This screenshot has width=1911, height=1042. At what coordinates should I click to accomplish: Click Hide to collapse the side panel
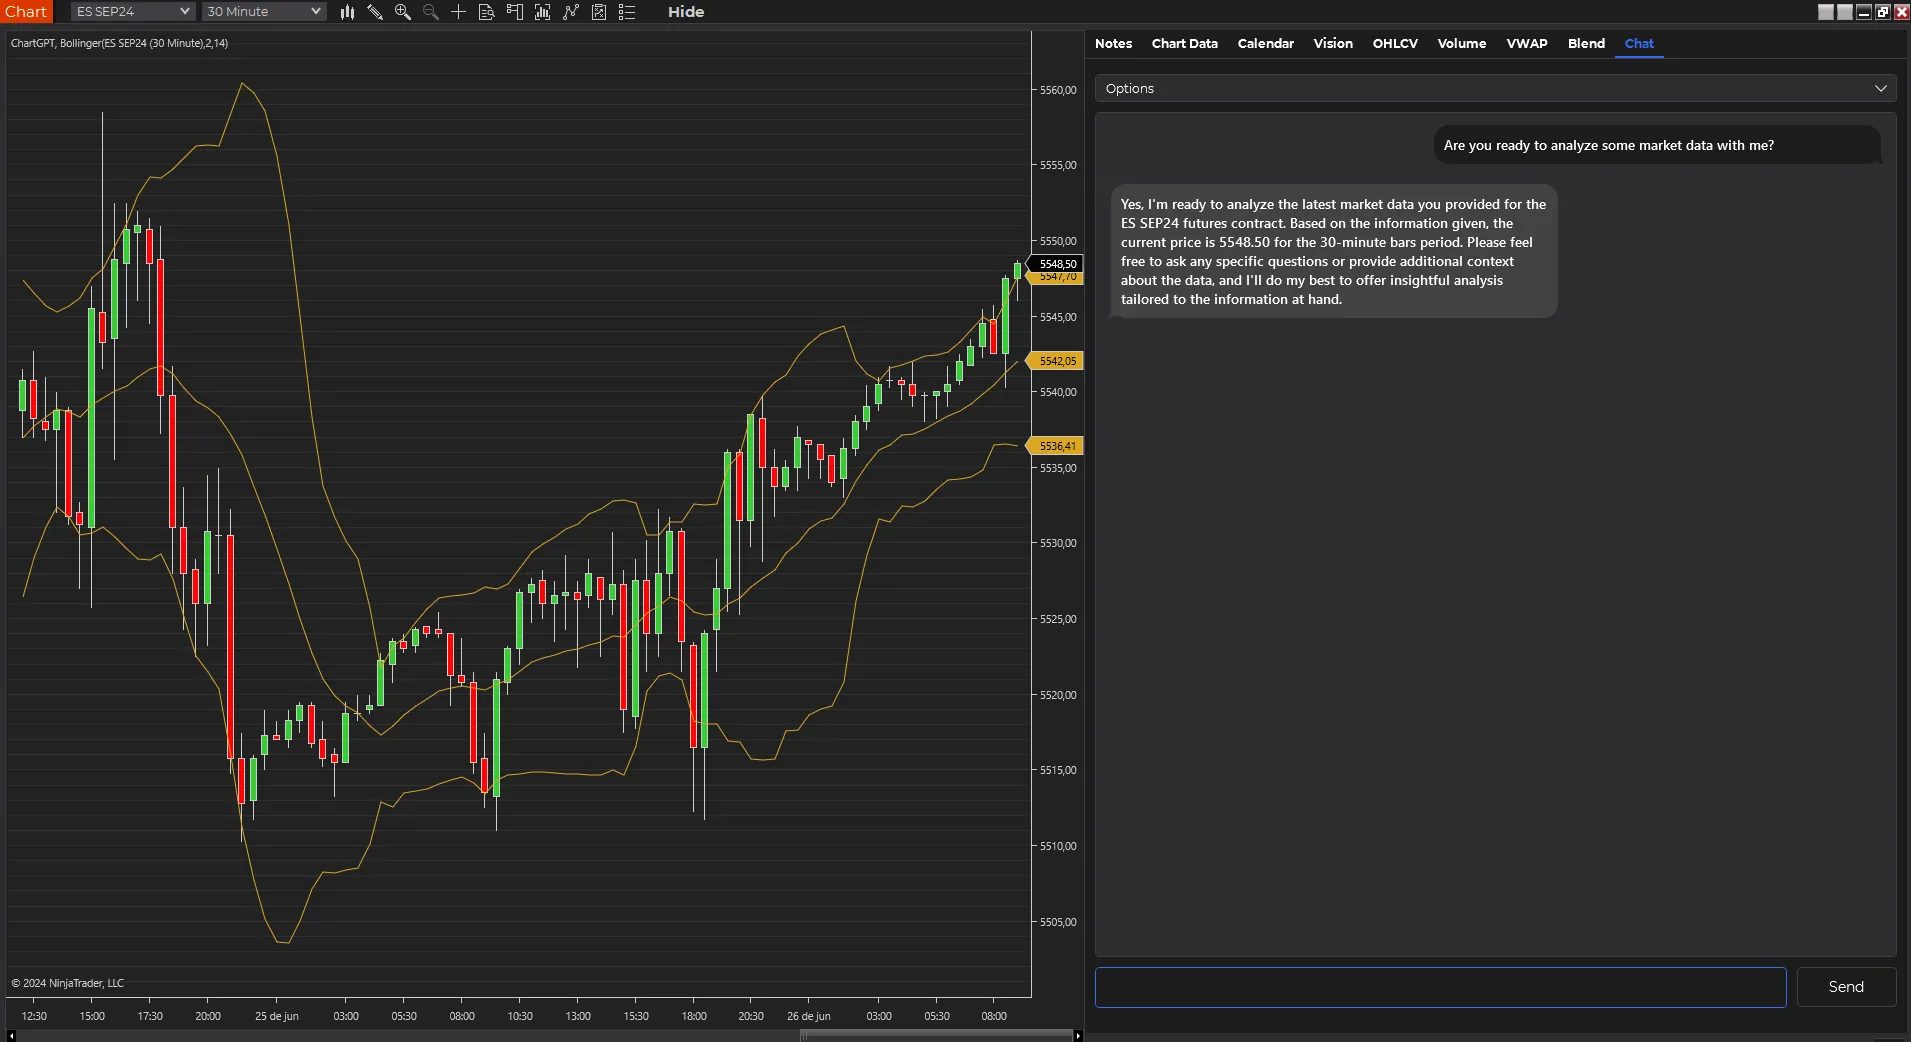tap(686, 12)
